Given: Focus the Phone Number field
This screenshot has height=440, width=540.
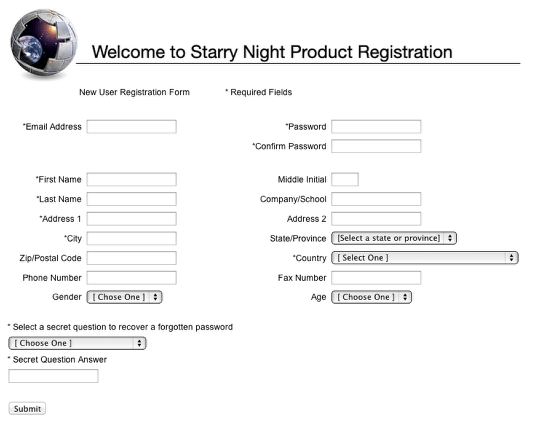Looking at the screenshot, I should point(132,278).
